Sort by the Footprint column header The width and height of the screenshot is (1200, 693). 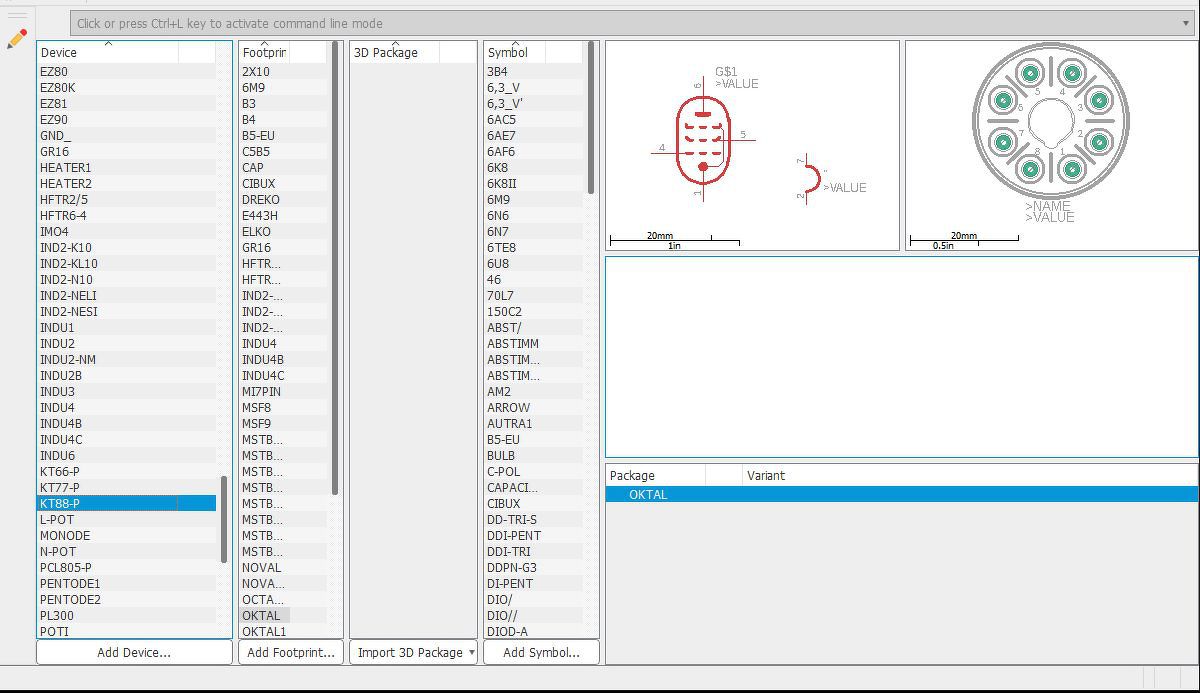(x=264, y=52)
